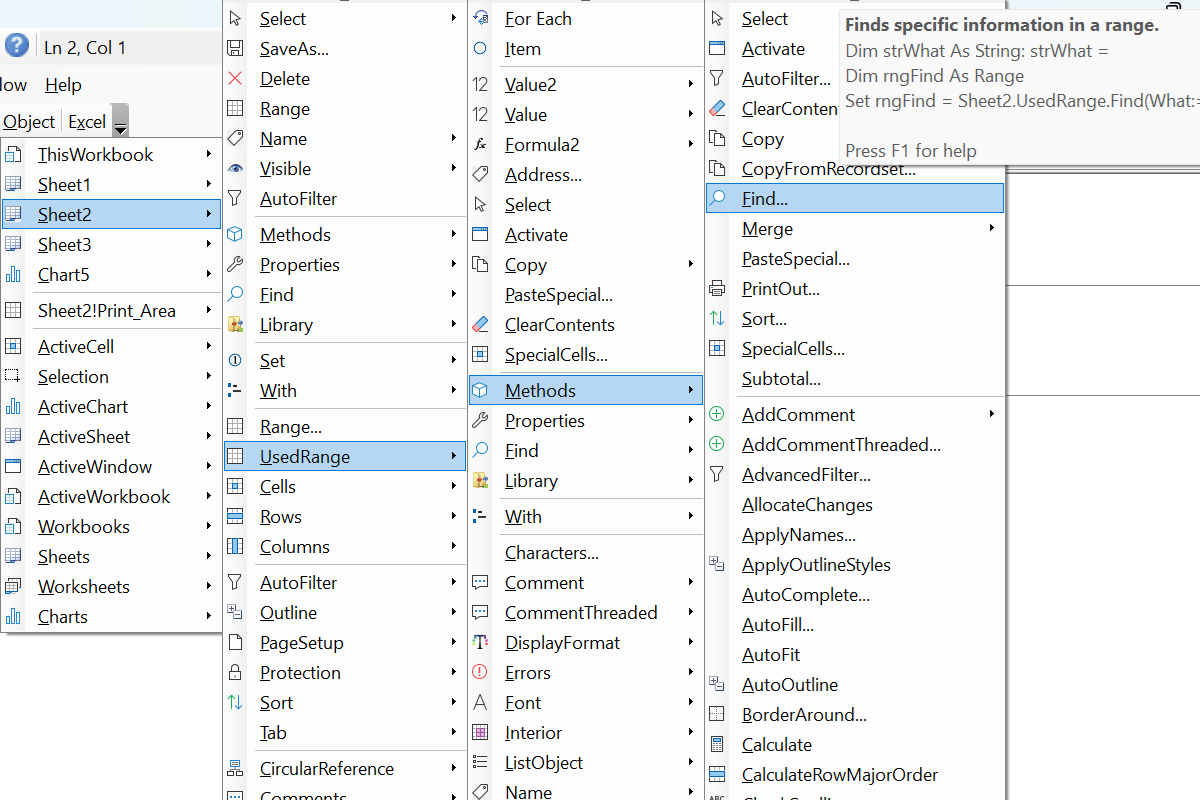Screen dimensions: 1200x800
Task: Click the Formula2 fx icon
Action: (480, 144)
